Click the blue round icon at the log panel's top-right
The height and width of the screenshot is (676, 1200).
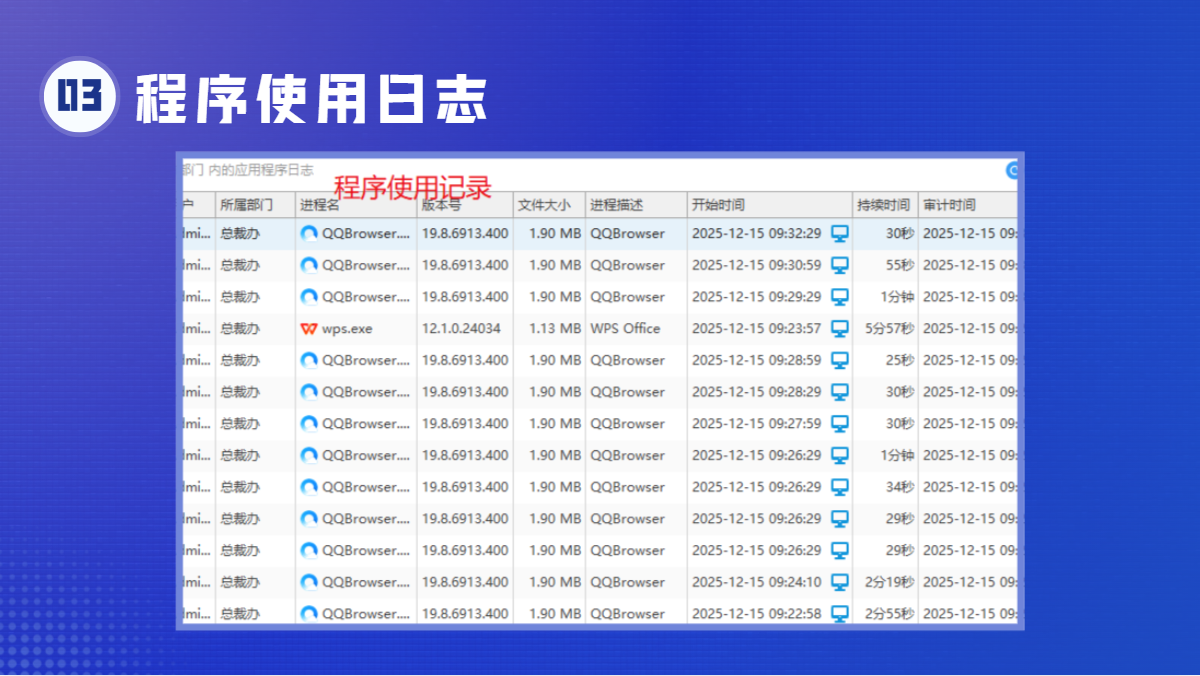point(1012,171)
